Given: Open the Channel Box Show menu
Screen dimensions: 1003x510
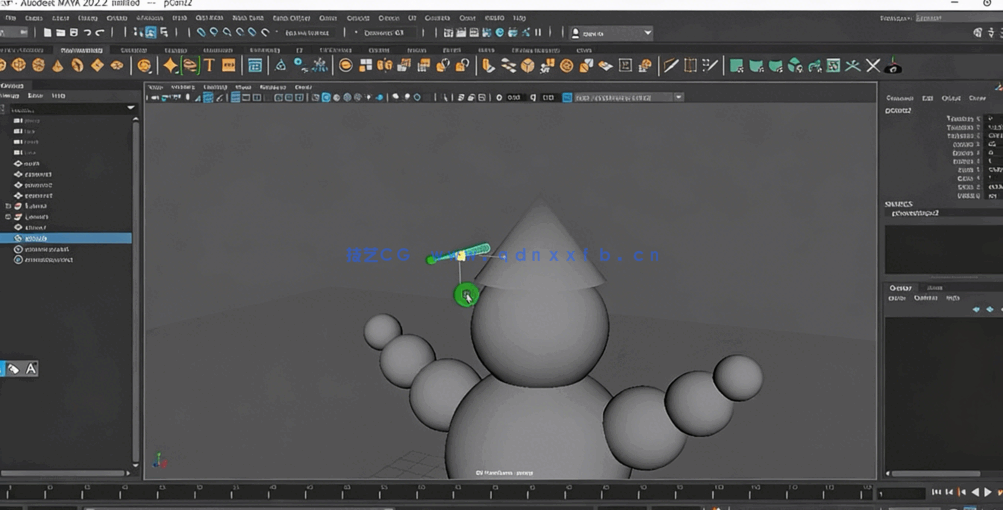Looking at the screenshot, I should (977, 98).
